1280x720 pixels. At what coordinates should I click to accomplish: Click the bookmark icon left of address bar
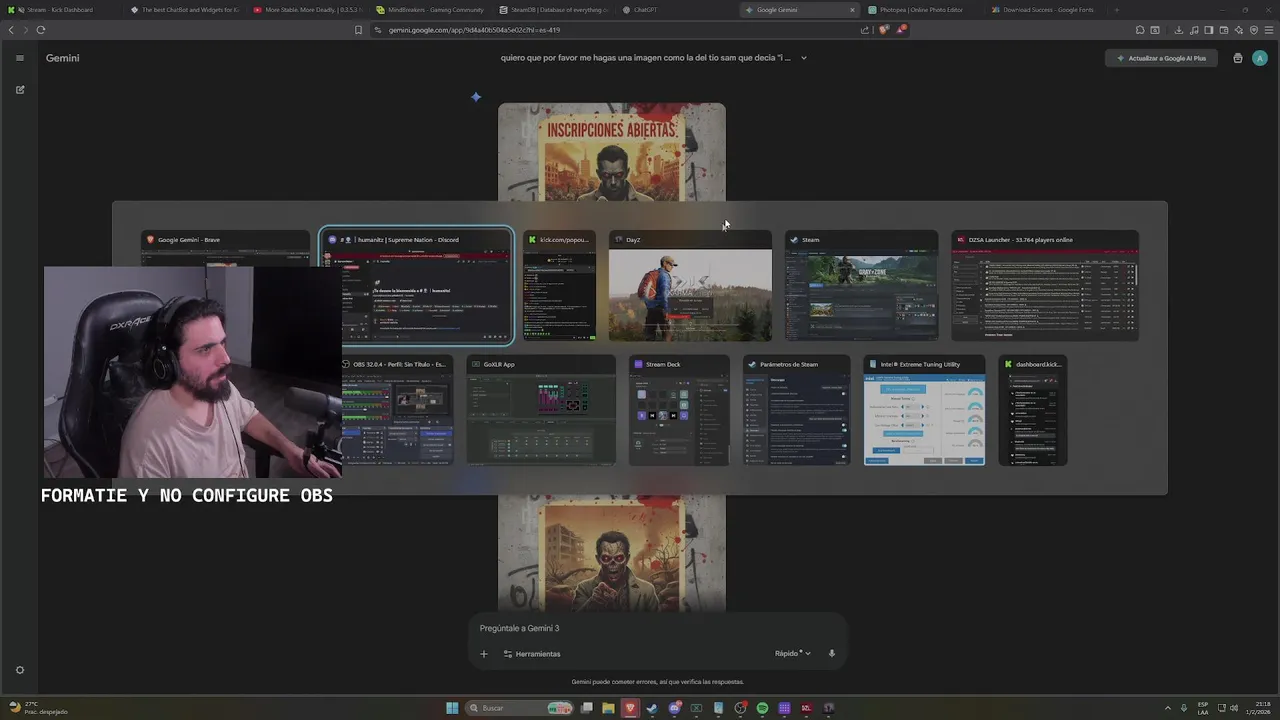(x=358, y=30)
